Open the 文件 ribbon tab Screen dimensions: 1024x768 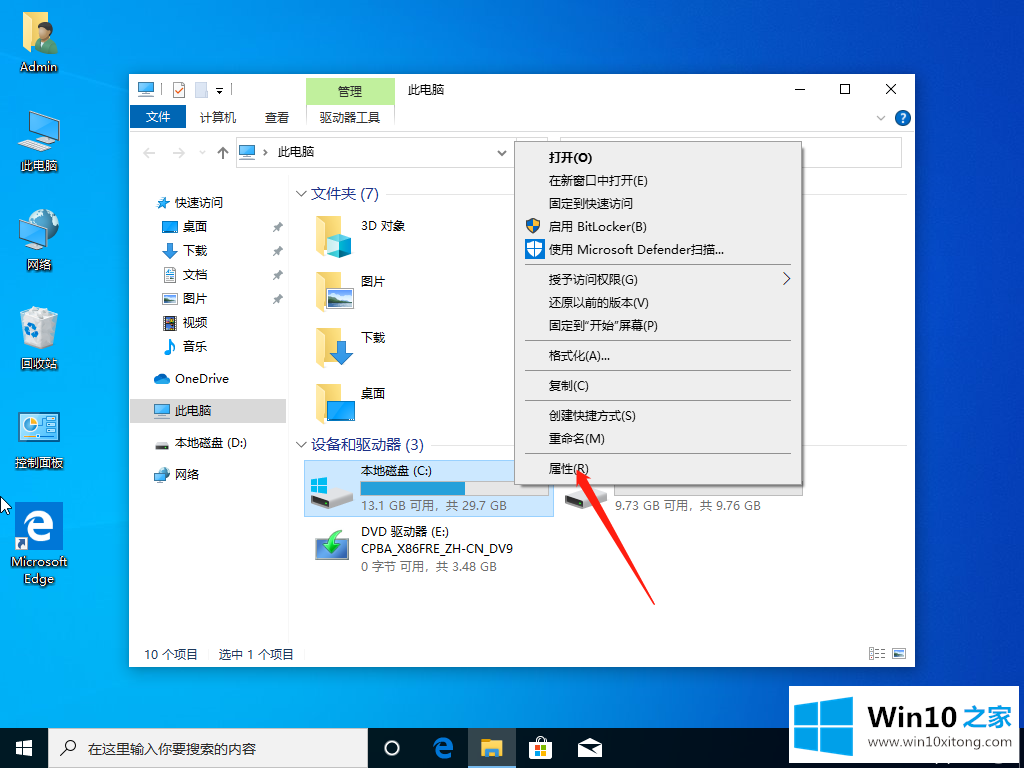pos(158,117)
